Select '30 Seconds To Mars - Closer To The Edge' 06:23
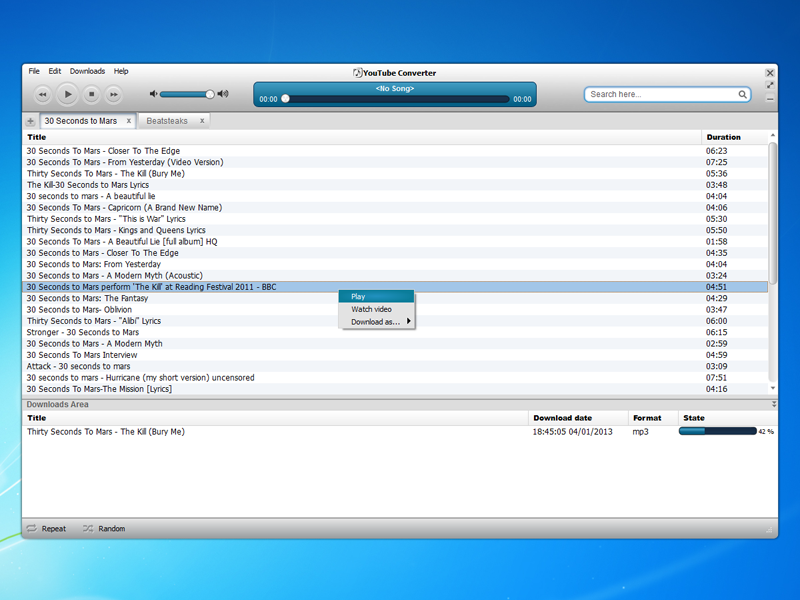The width and height of the screenshot is (800, 600). 395,151
